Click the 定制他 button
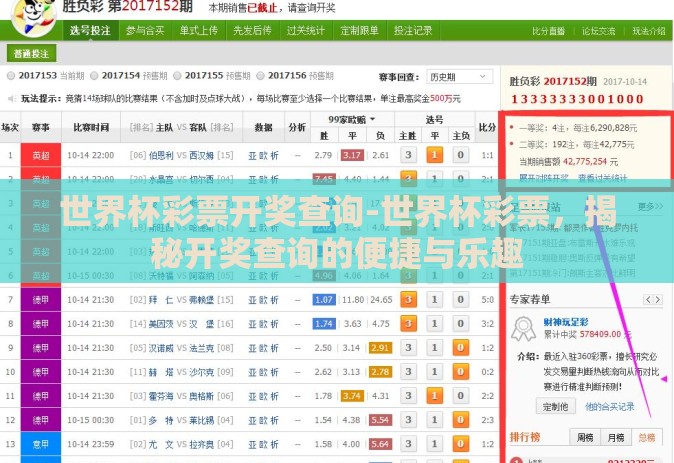This screenshot has height=463, width=674. pos(555,406)
